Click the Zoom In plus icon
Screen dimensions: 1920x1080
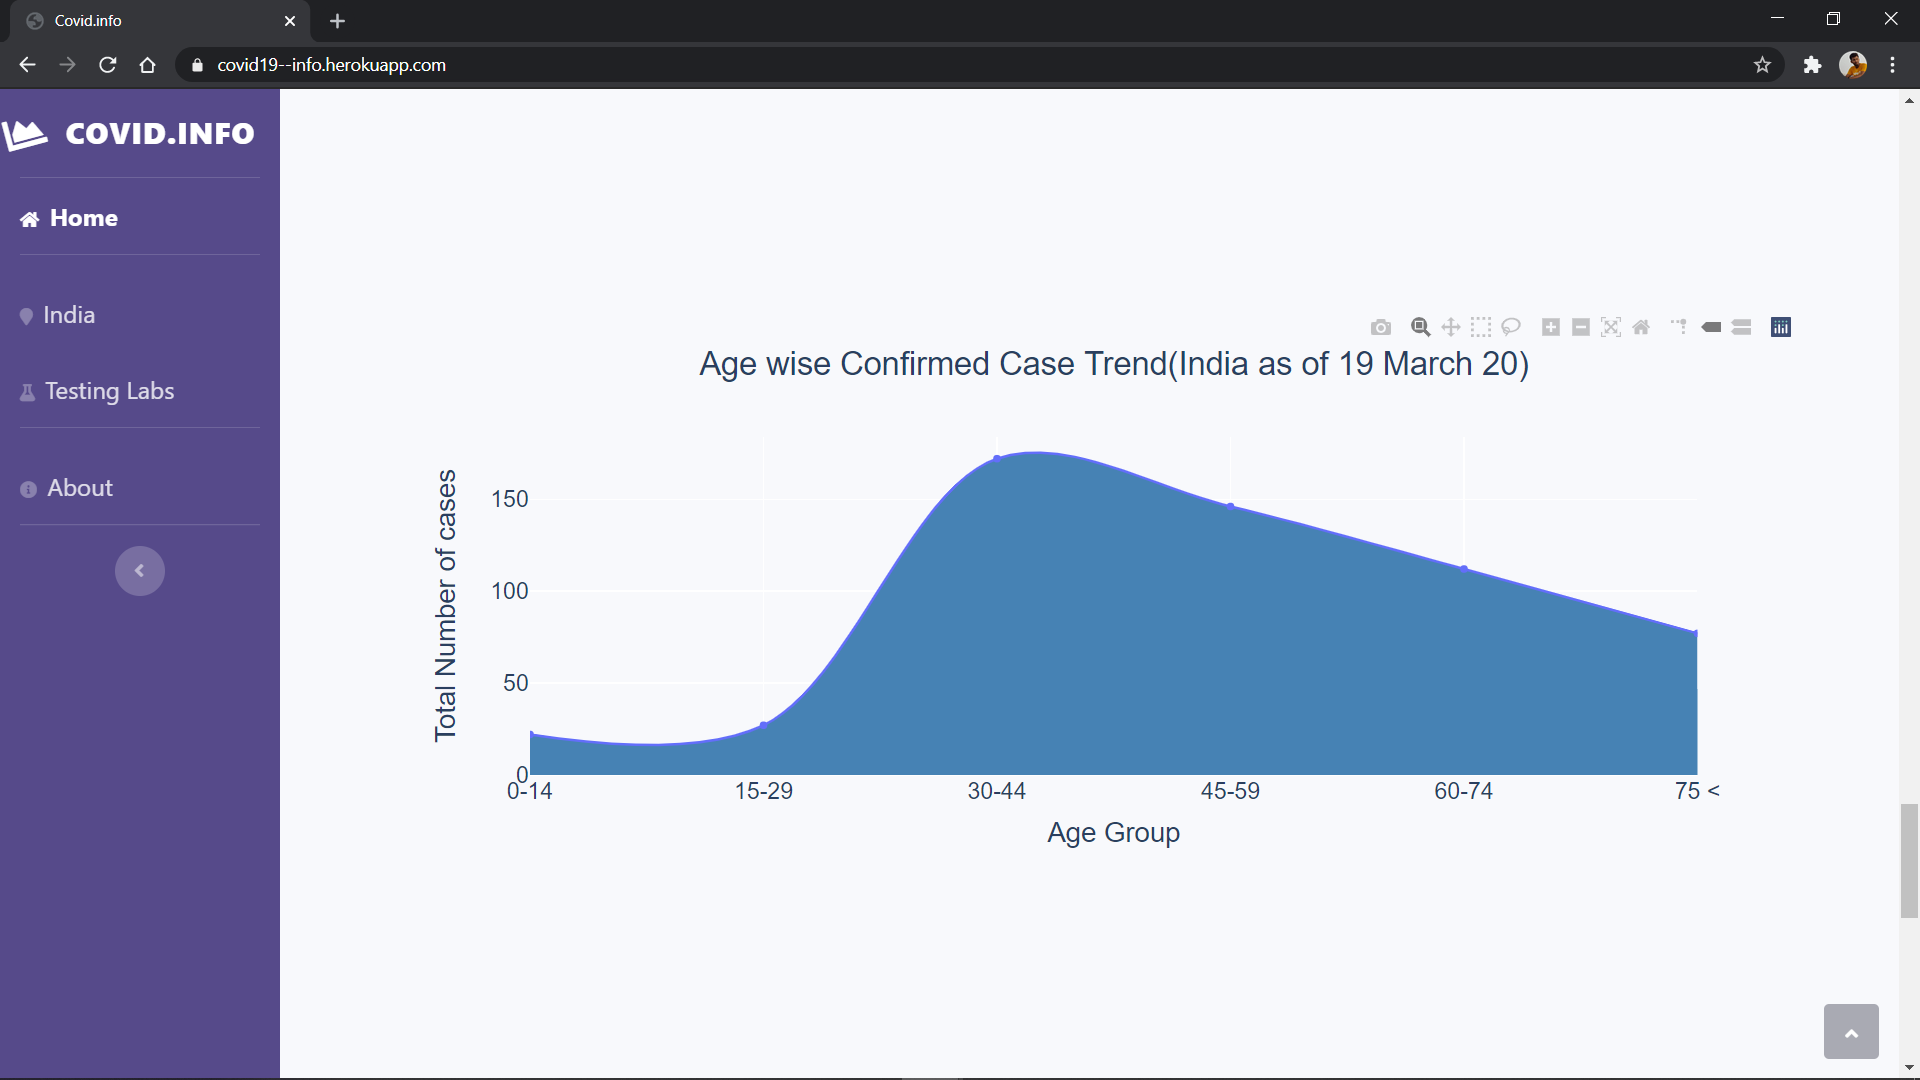(1551, 327)
